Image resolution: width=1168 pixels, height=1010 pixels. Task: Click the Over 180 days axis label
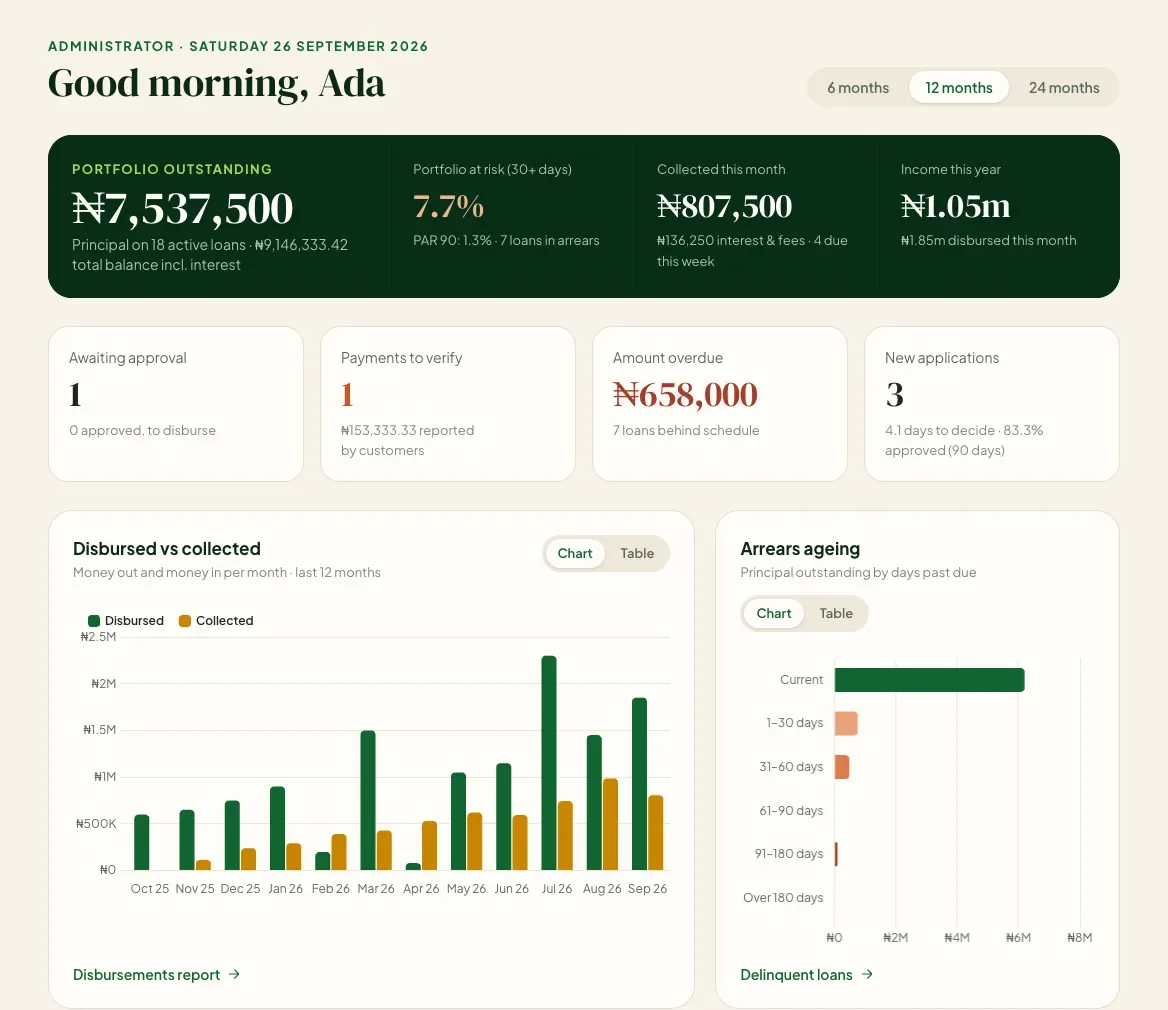pos(783,898)
